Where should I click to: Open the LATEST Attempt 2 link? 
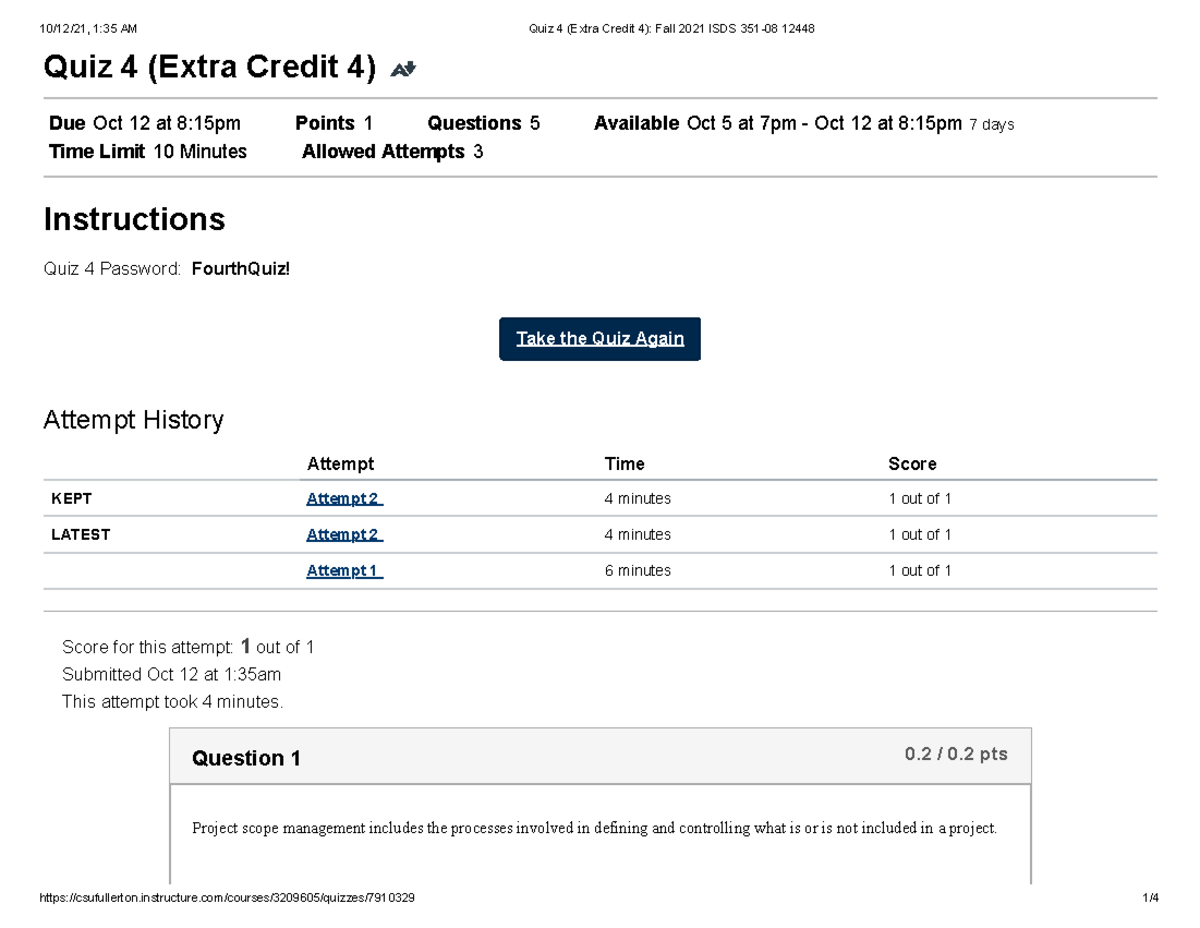click(344, 534)
